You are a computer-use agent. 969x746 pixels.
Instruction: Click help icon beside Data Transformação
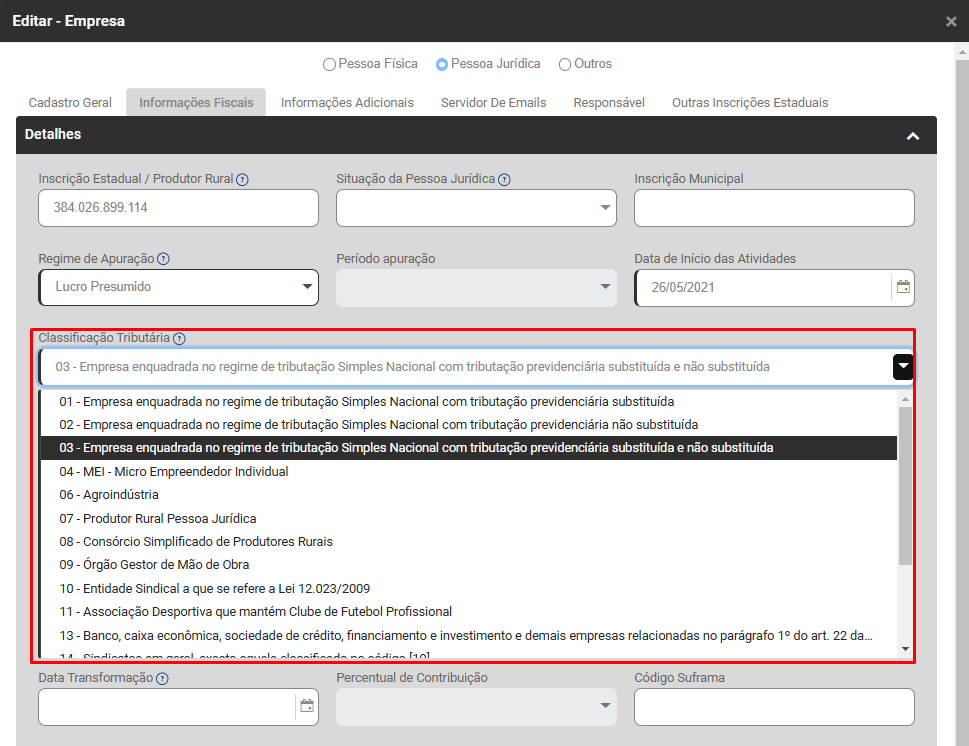click(x=162, y=678)
